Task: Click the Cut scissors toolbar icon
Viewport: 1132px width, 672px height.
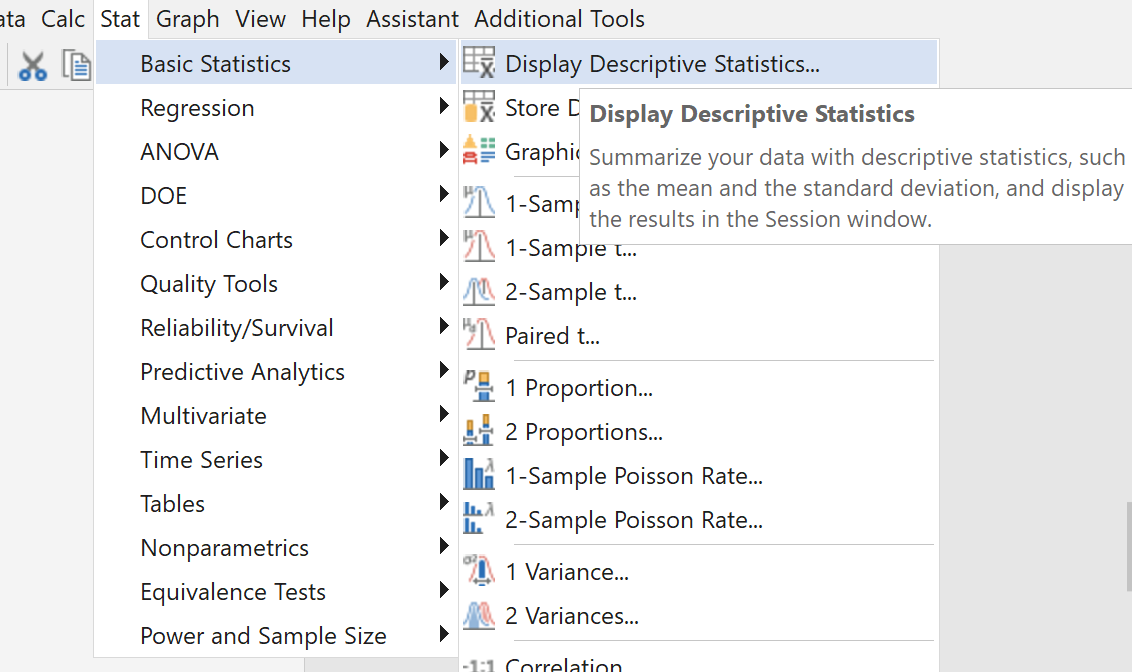Action: 32,66
